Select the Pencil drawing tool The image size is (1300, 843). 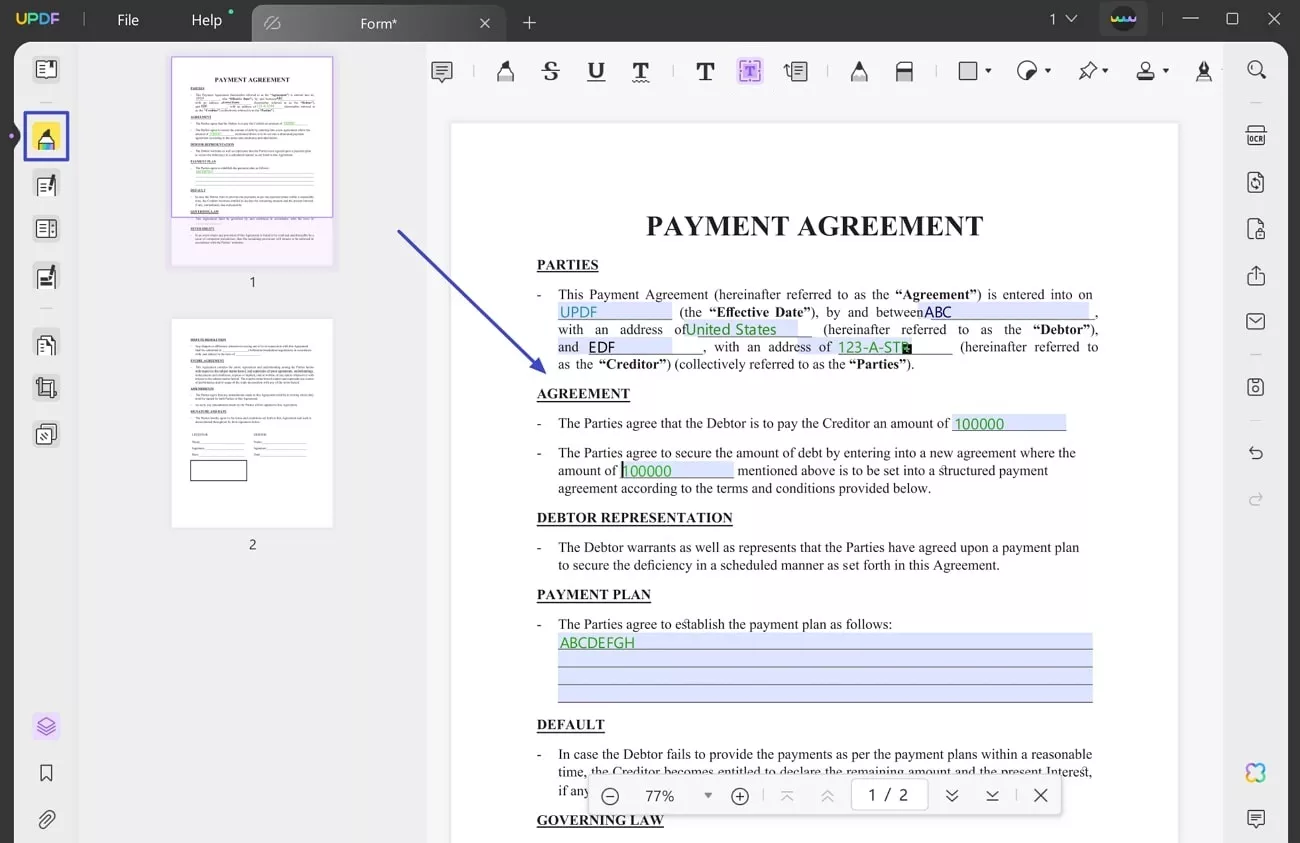tap(859, 71)
